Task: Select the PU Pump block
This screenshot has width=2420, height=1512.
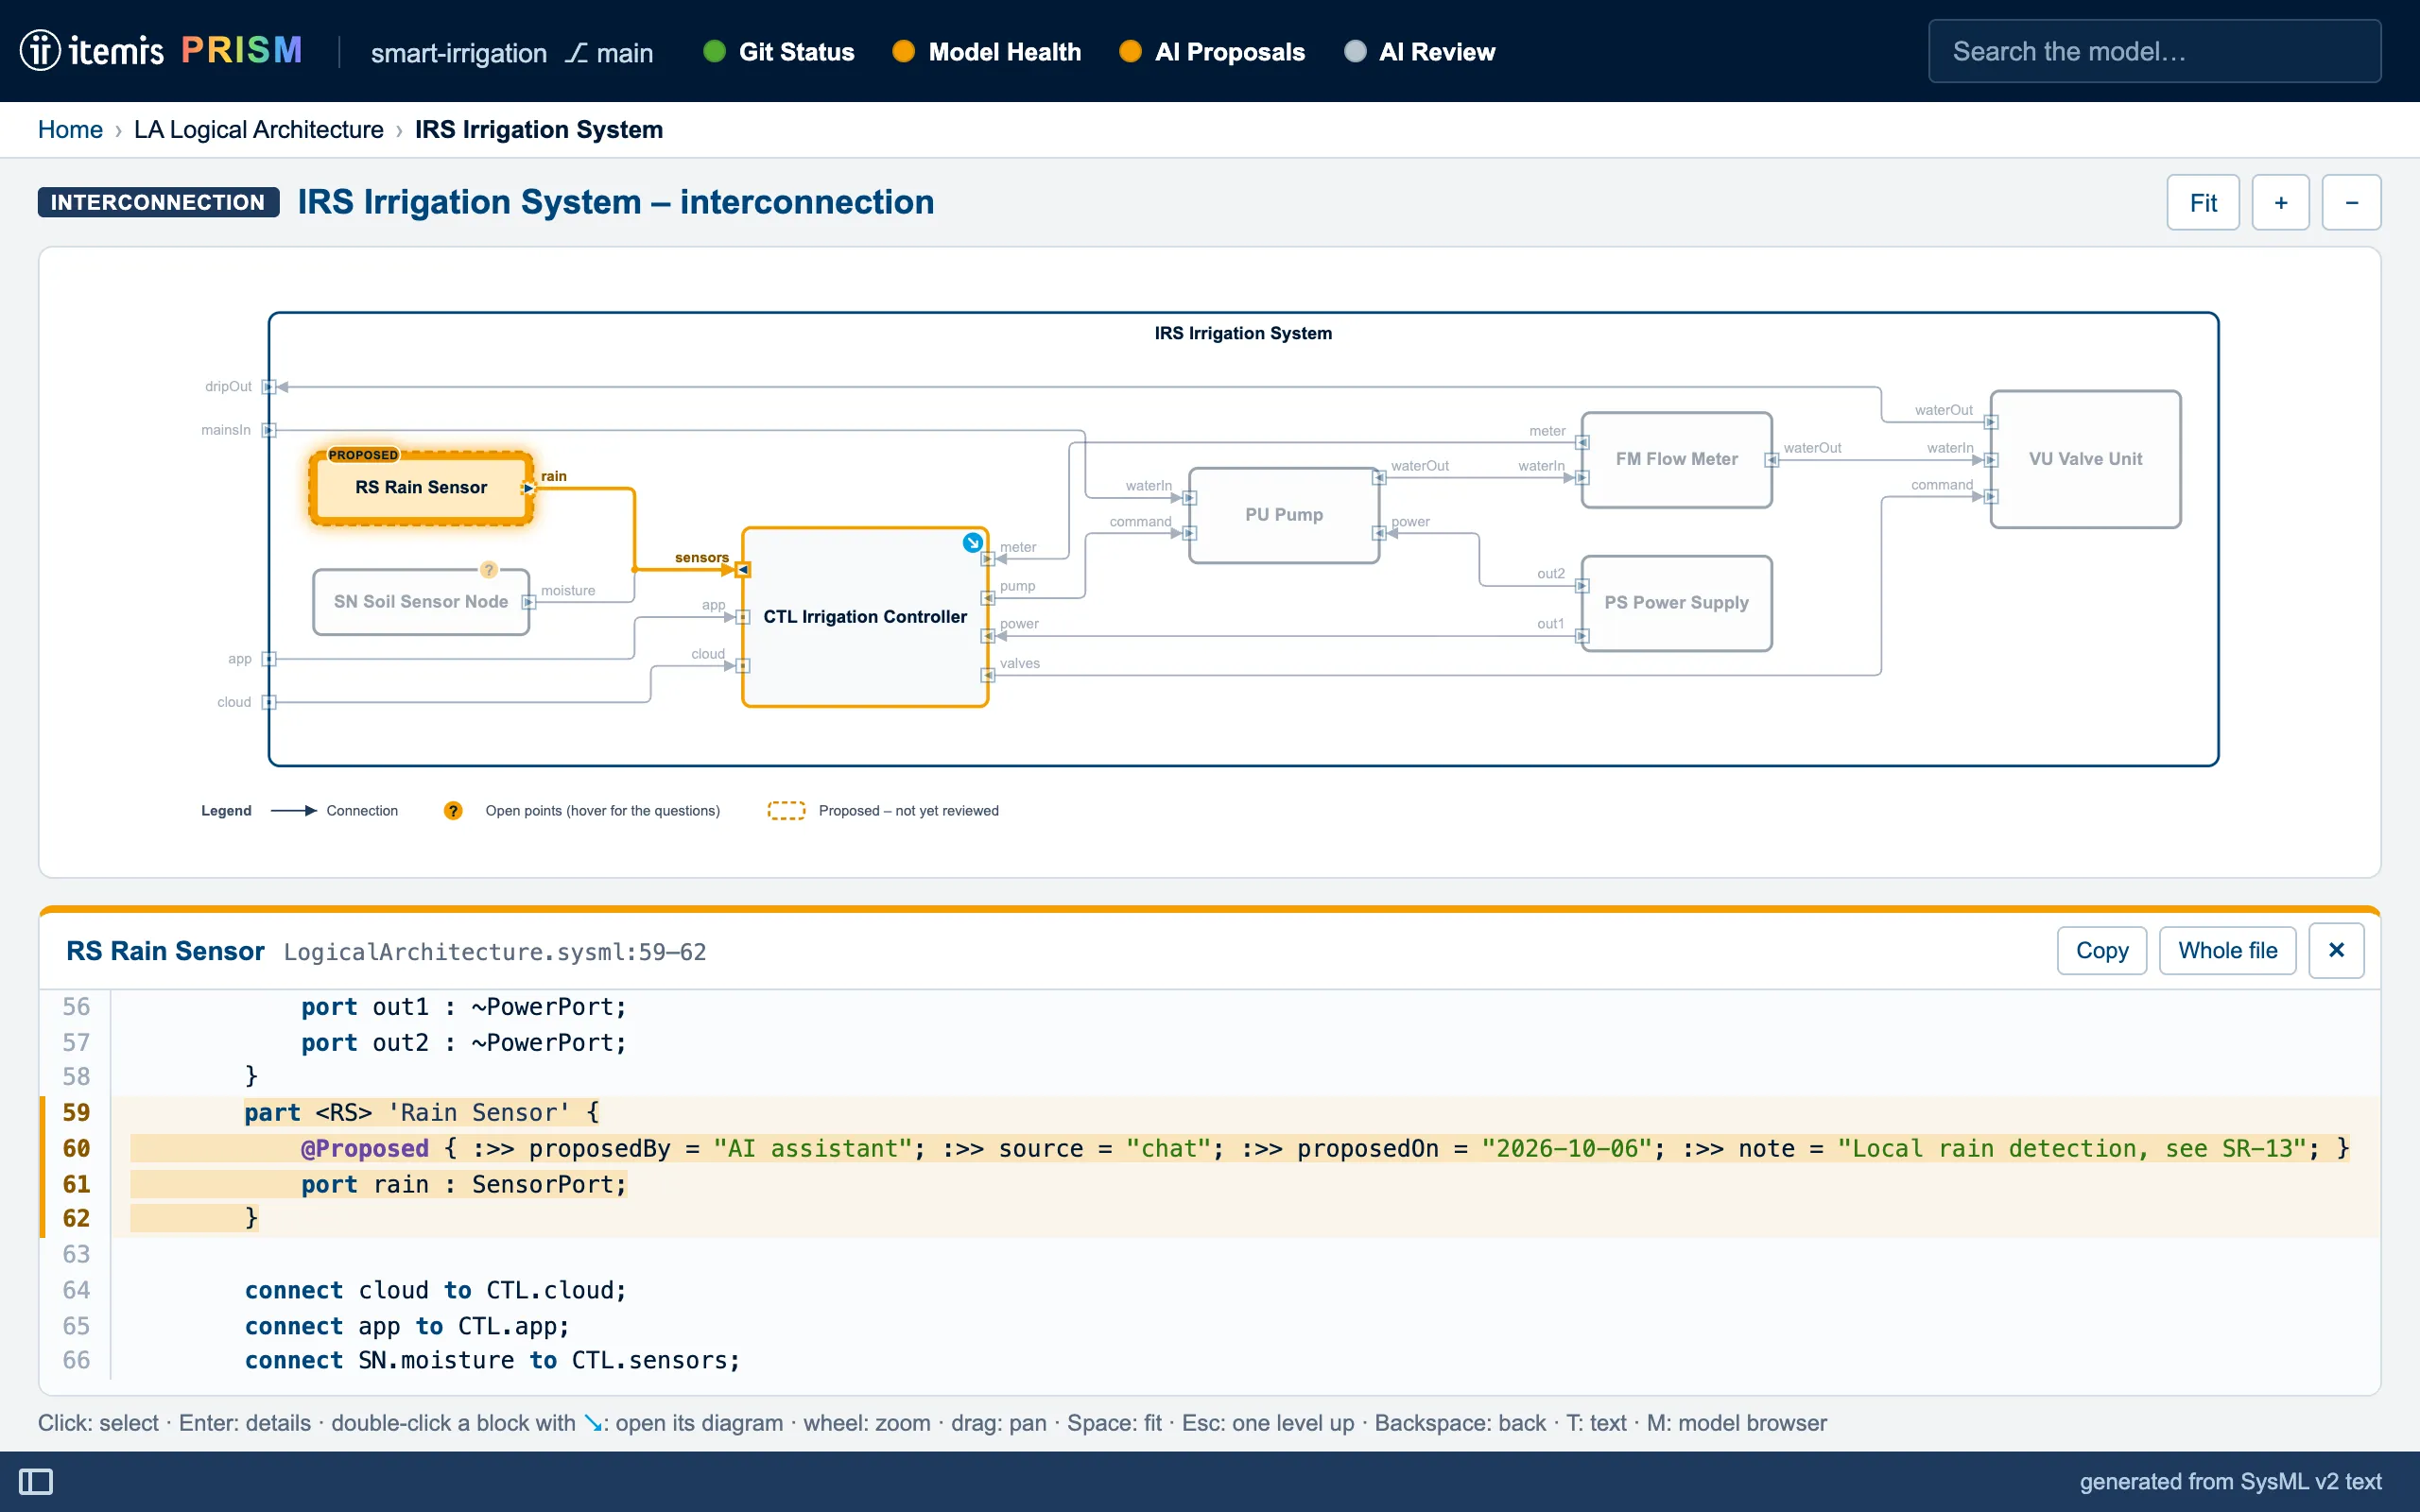Action: (1284, 515)
